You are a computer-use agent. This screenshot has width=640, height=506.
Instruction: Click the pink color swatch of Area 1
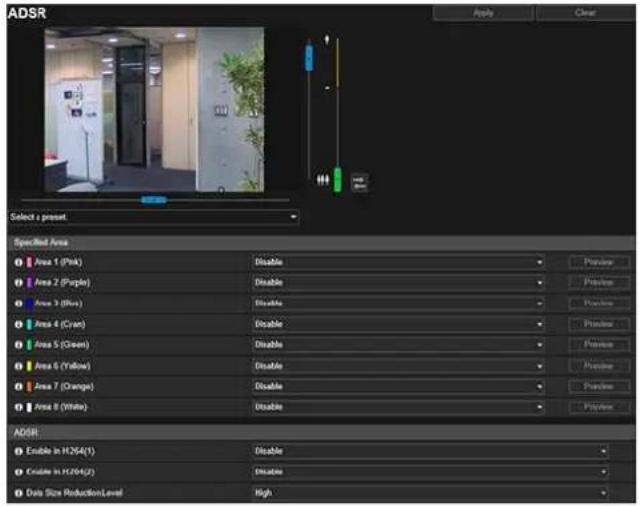click(29, 262)
